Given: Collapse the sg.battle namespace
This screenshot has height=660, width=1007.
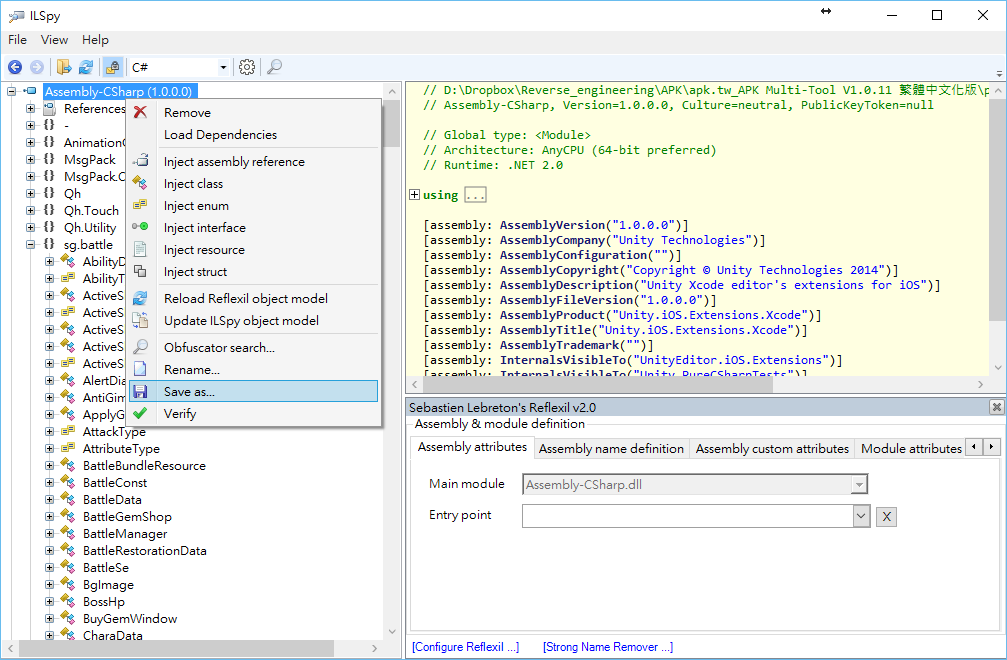Looking at the screenshot, I should tap(30, 244).
